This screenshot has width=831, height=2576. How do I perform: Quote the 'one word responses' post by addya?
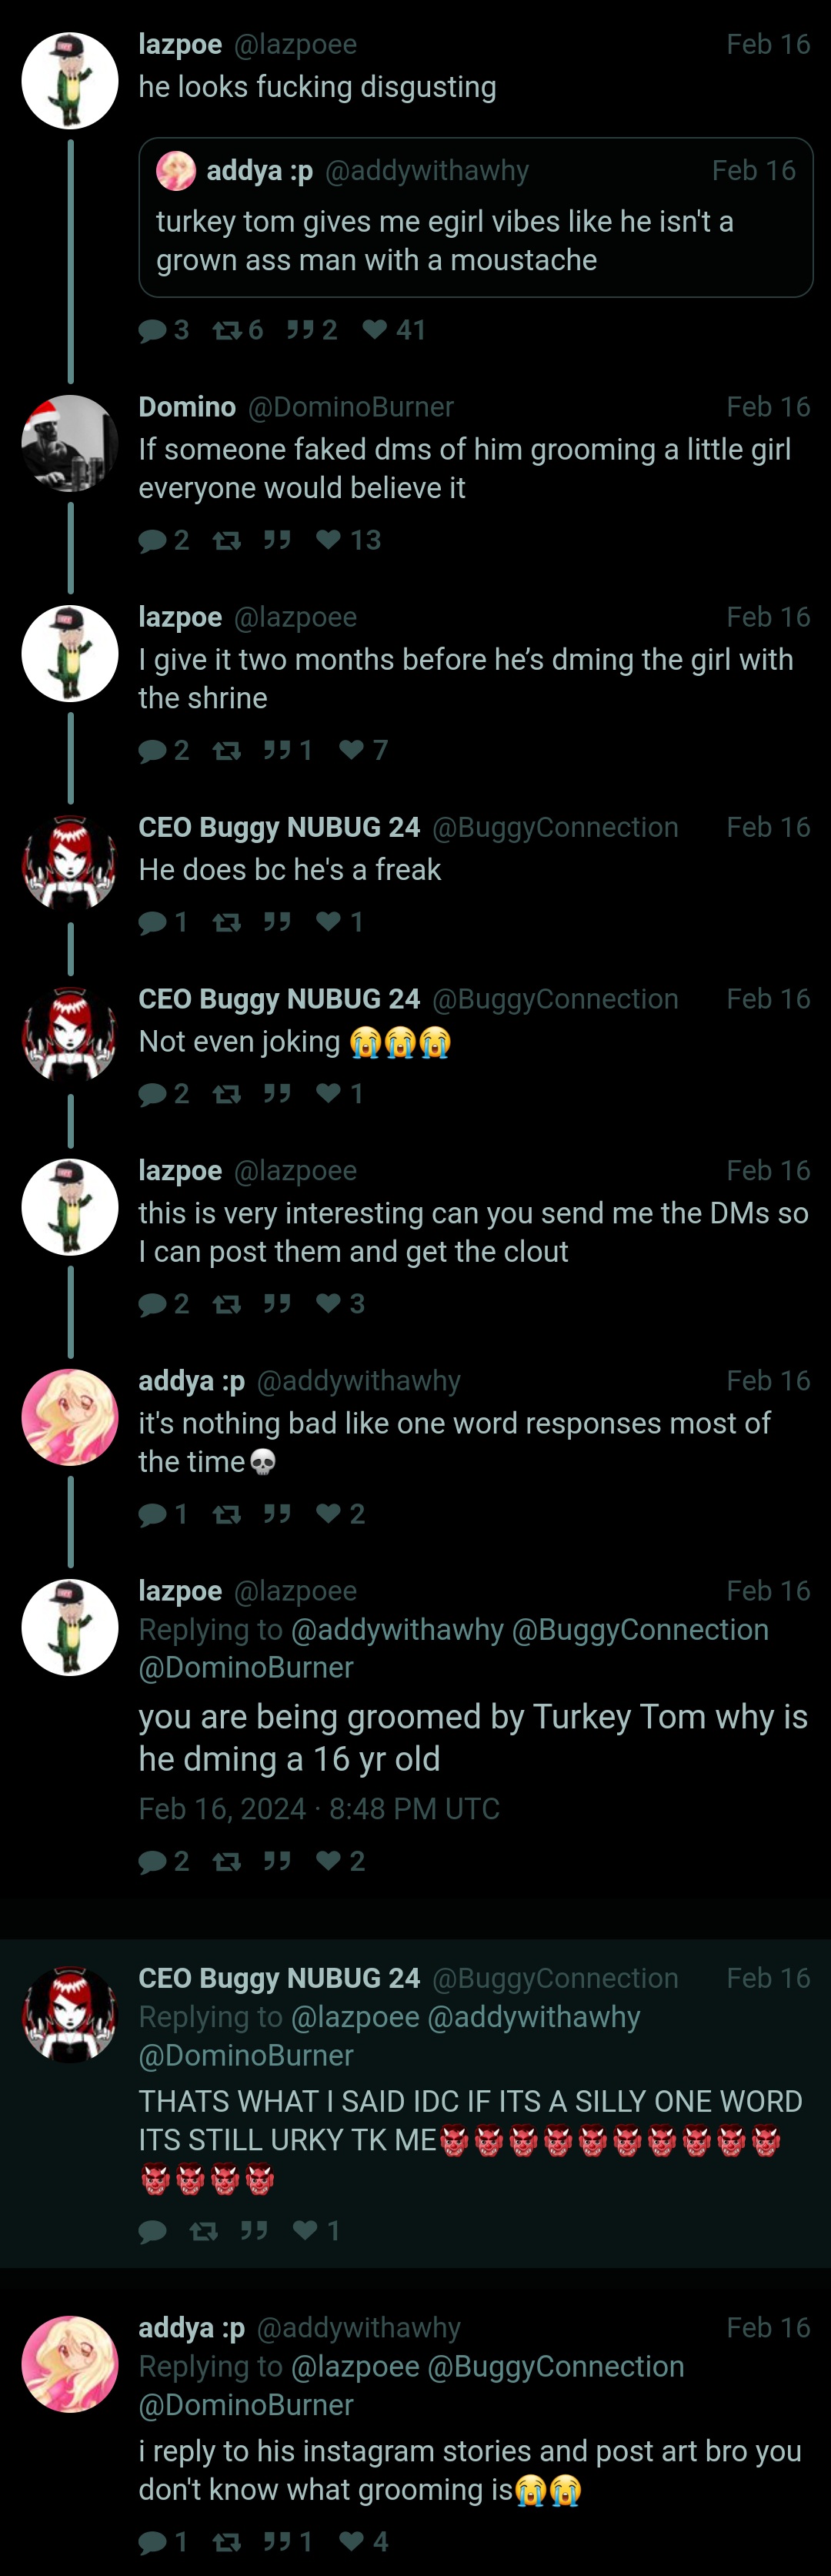click(x=277, y=1514)
